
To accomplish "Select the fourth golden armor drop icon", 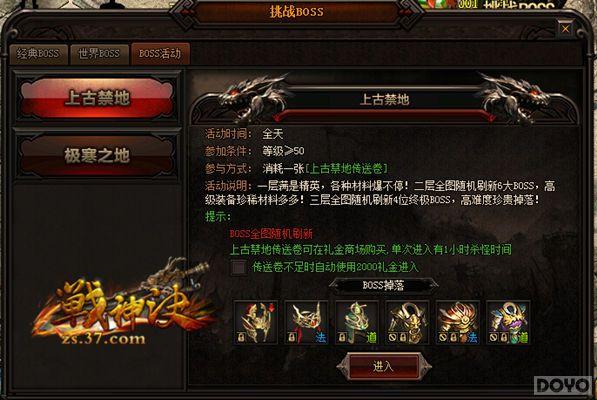I will point(407,322).
